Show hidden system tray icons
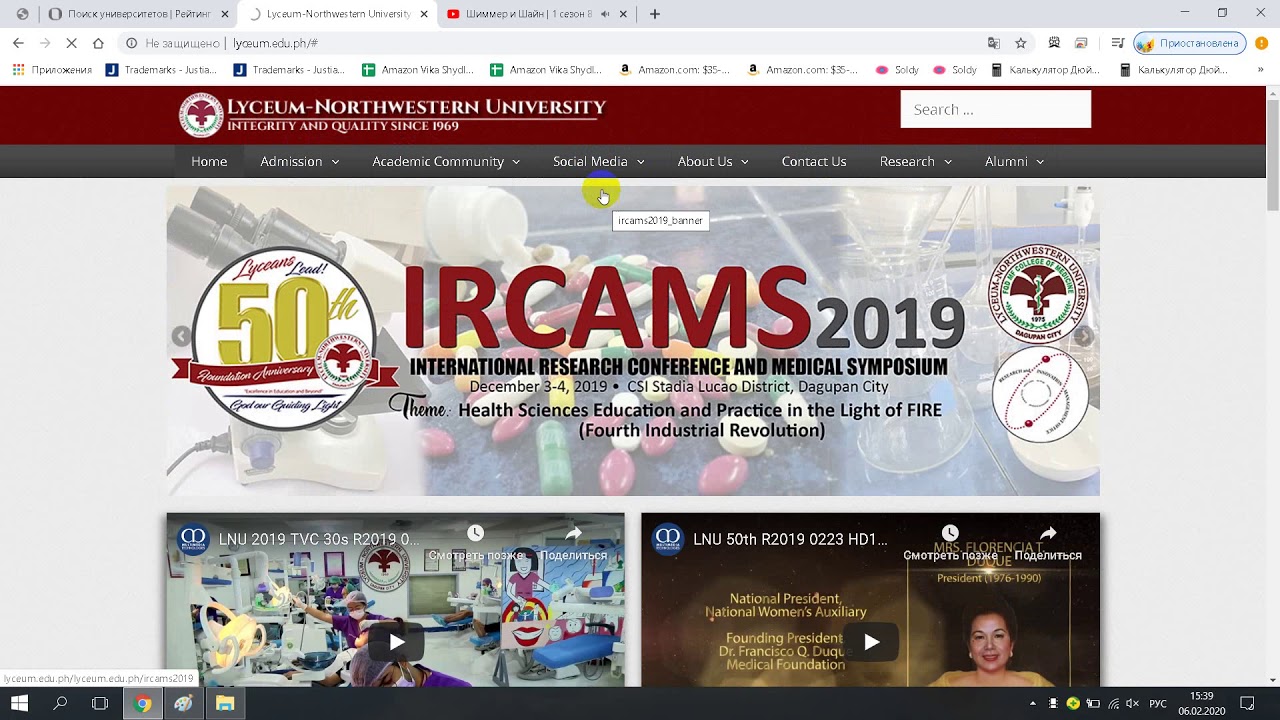 1032,704
